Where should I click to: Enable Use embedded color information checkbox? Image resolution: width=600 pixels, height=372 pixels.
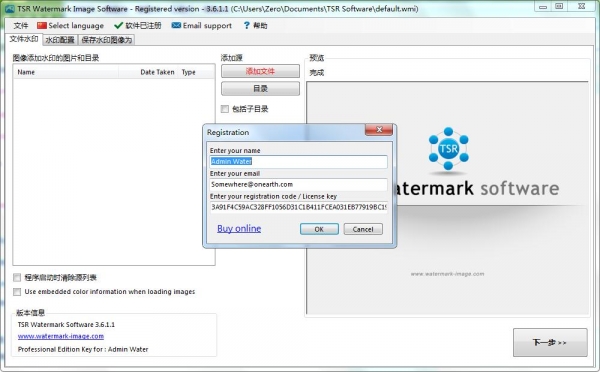17,292
